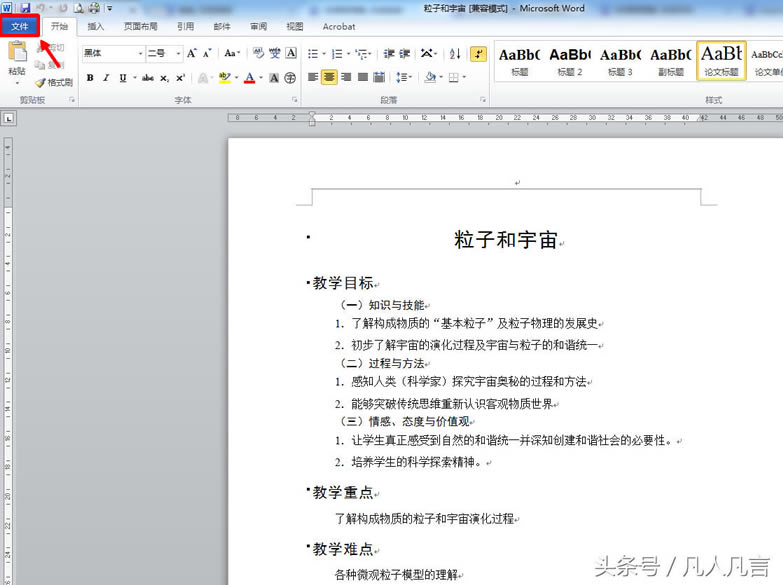783x585 pixels.
Task: Toggle Bold formatting
Action: coord(90,78)
